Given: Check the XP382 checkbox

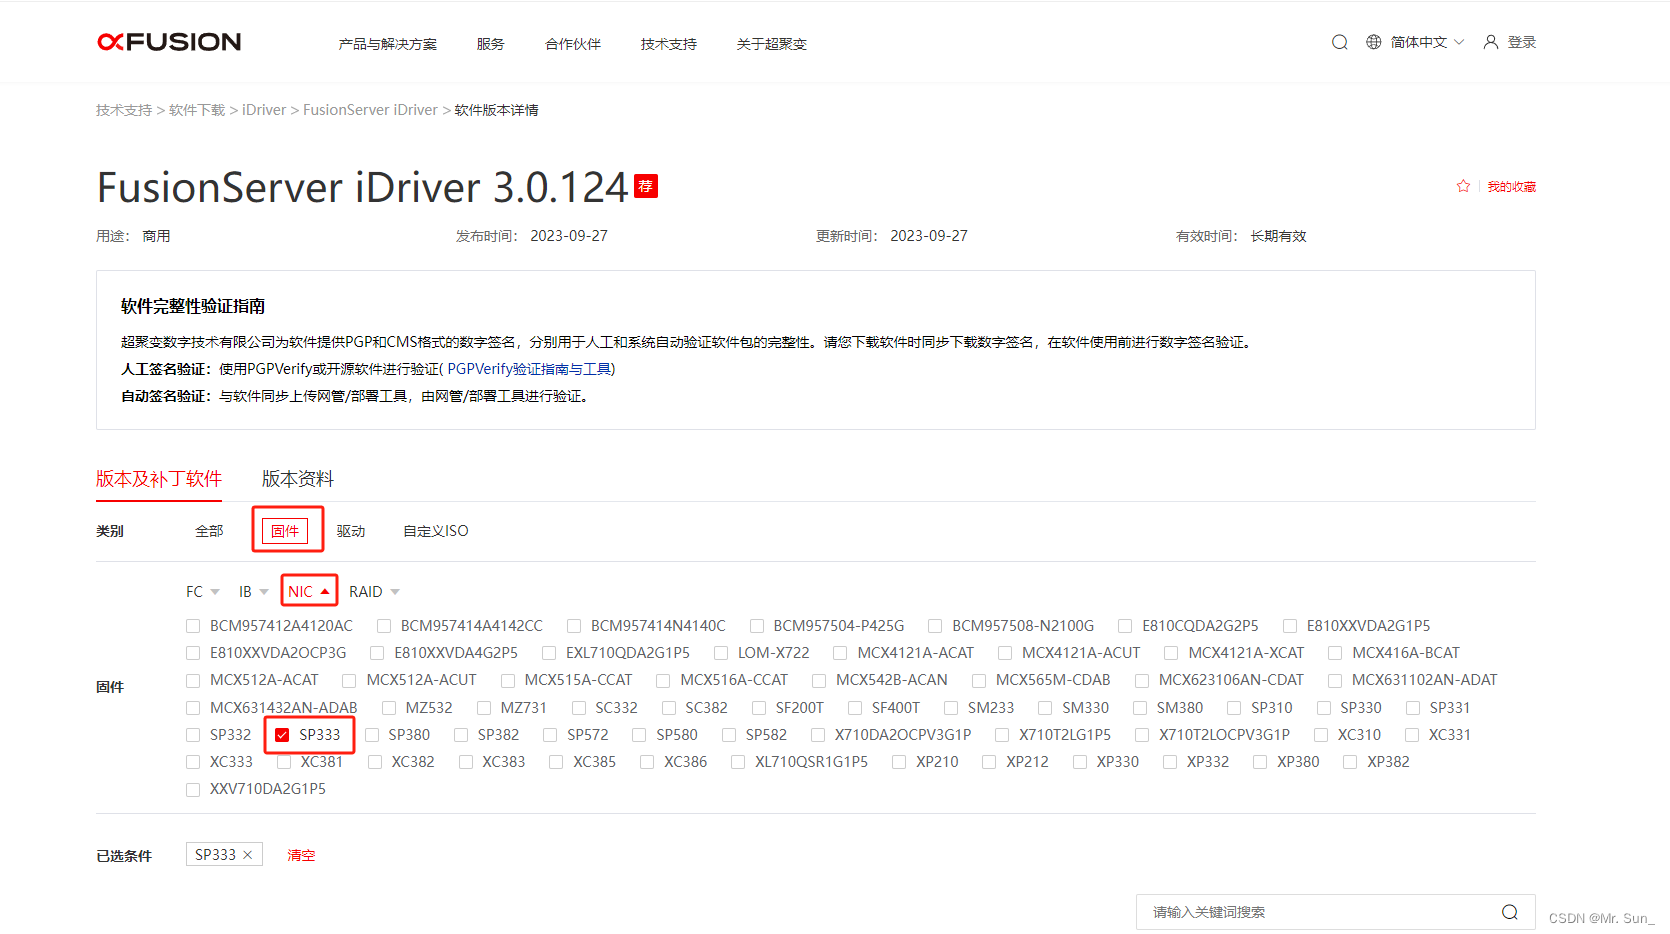Looking at the screenshot, I should point(1350,762).
